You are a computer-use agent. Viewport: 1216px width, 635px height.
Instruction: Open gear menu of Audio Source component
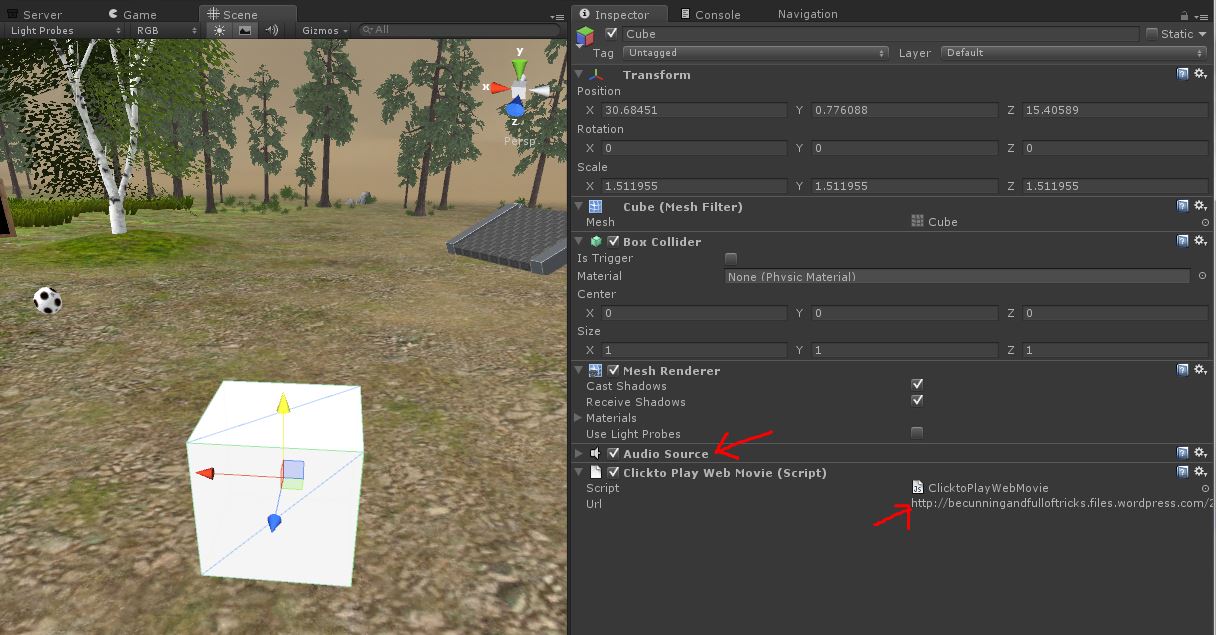click(x=1199, y=454)
